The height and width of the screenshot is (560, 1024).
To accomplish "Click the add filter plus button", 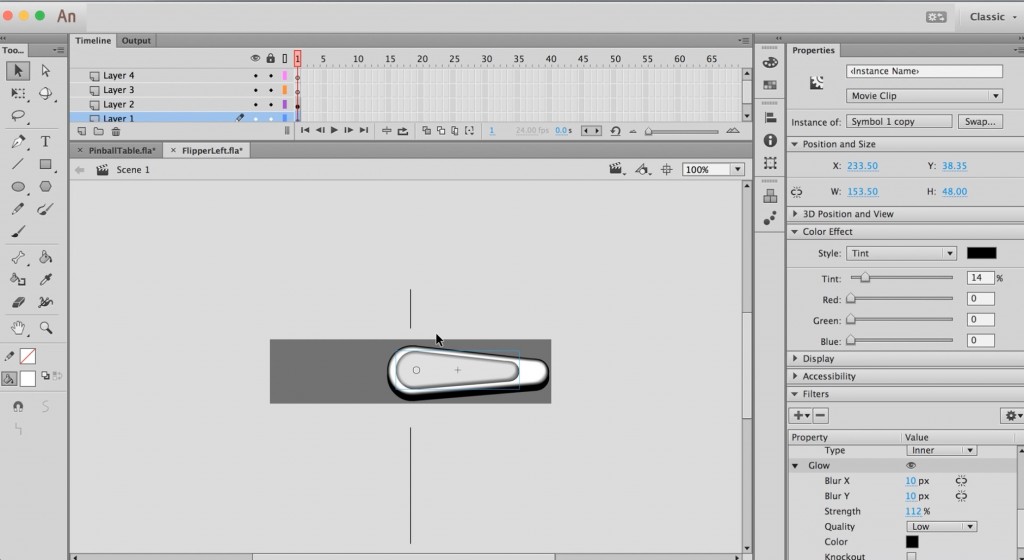I will pyautogui.click(x=800, y=415).
